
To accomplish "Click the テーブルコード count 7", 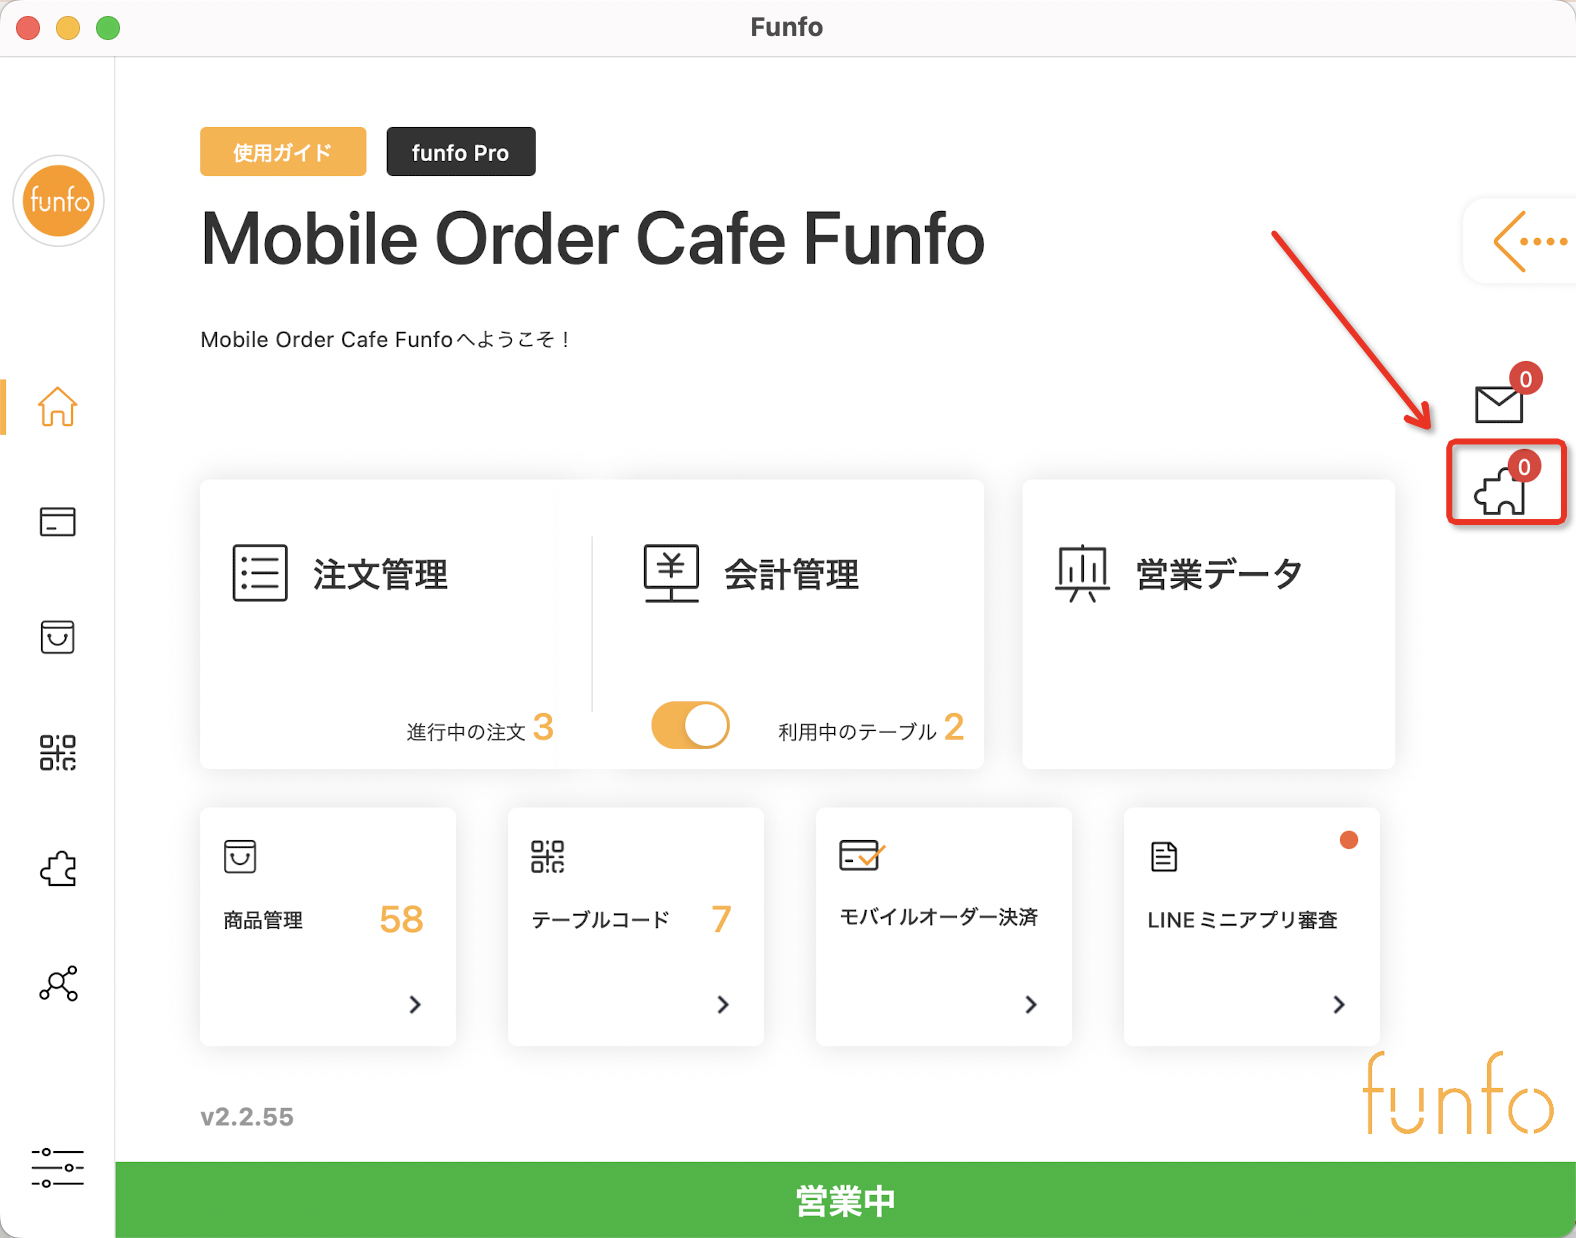I will pos(721,919).
